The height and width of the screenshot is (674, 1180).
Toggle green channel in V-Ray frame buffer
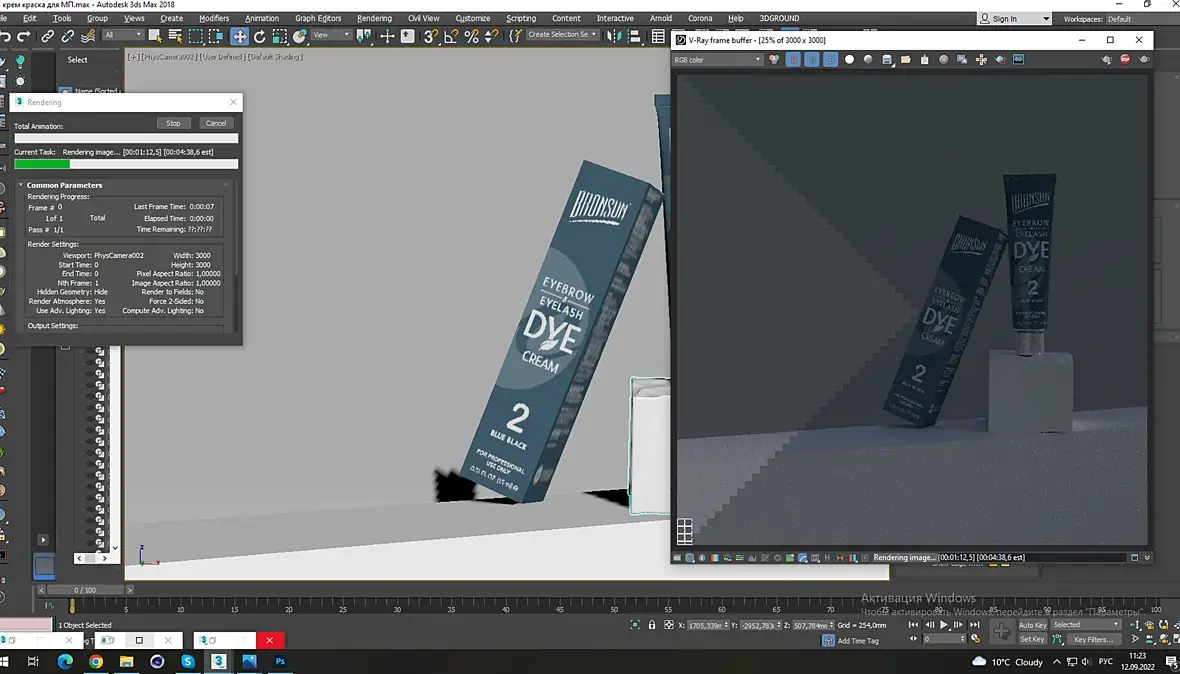(811, 59)
